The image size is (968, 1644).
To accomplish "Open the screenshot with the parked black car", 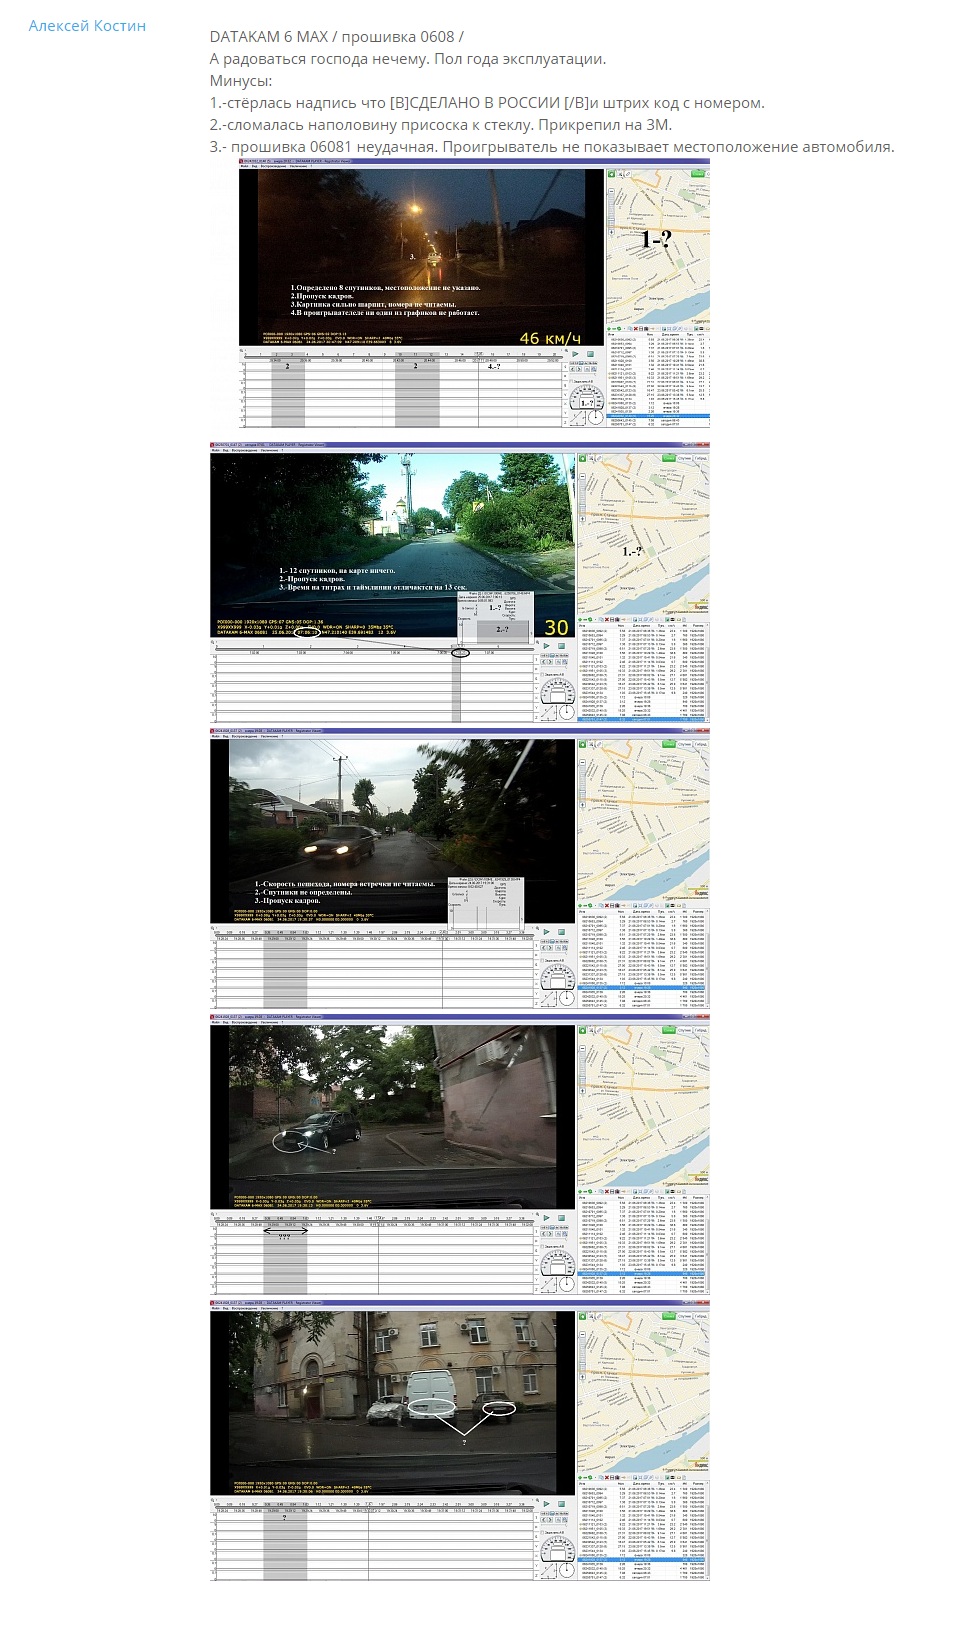I will pos(460,1154).
